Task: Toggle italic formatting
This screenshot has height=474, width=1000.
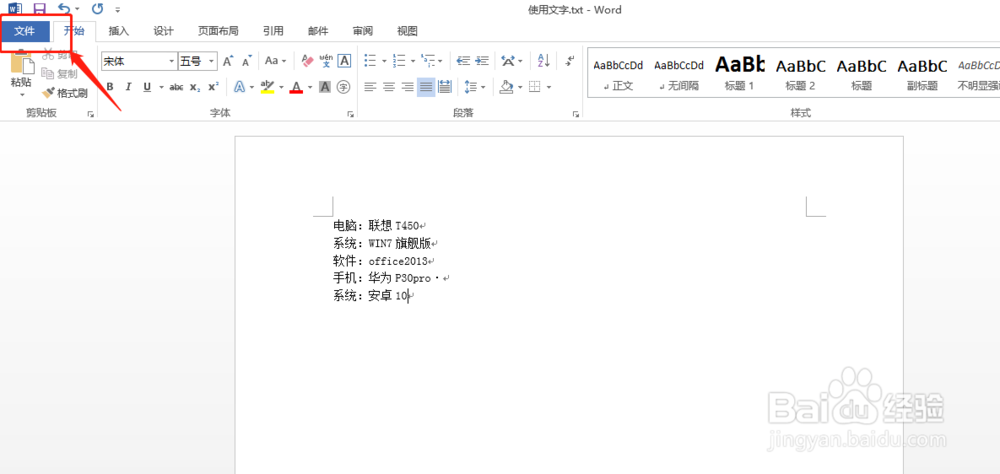Action: click(128, 87)
